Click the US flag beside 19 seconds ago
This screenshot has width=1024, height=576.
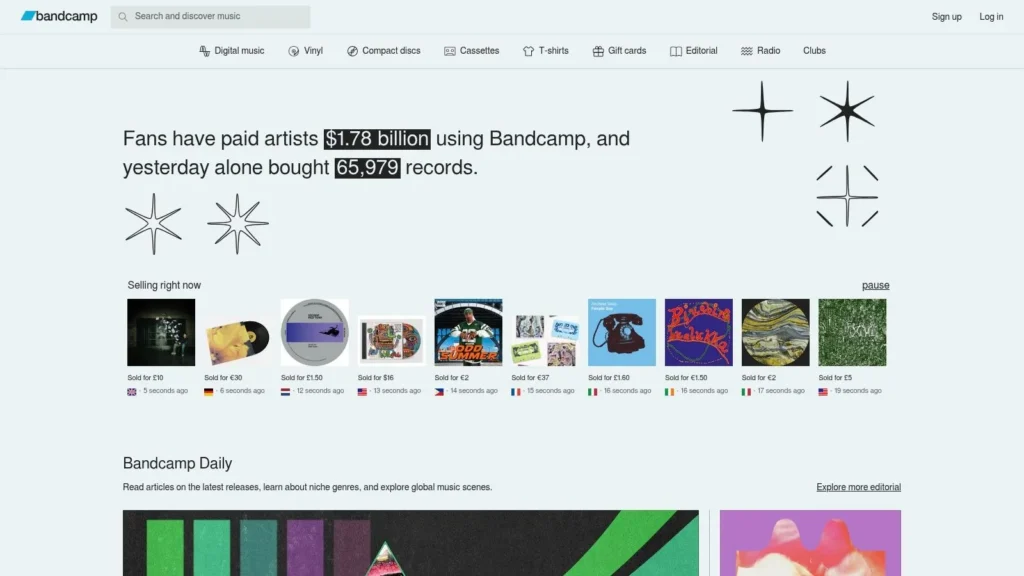pos(823,392)
